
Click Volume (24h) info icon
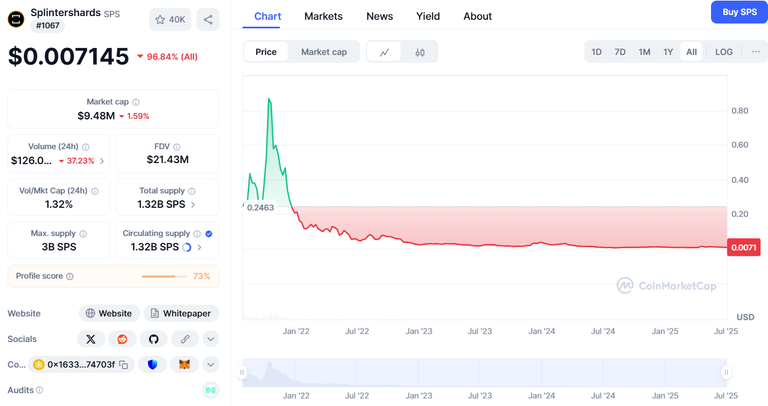pyautogui.click(x=86, y=147)
